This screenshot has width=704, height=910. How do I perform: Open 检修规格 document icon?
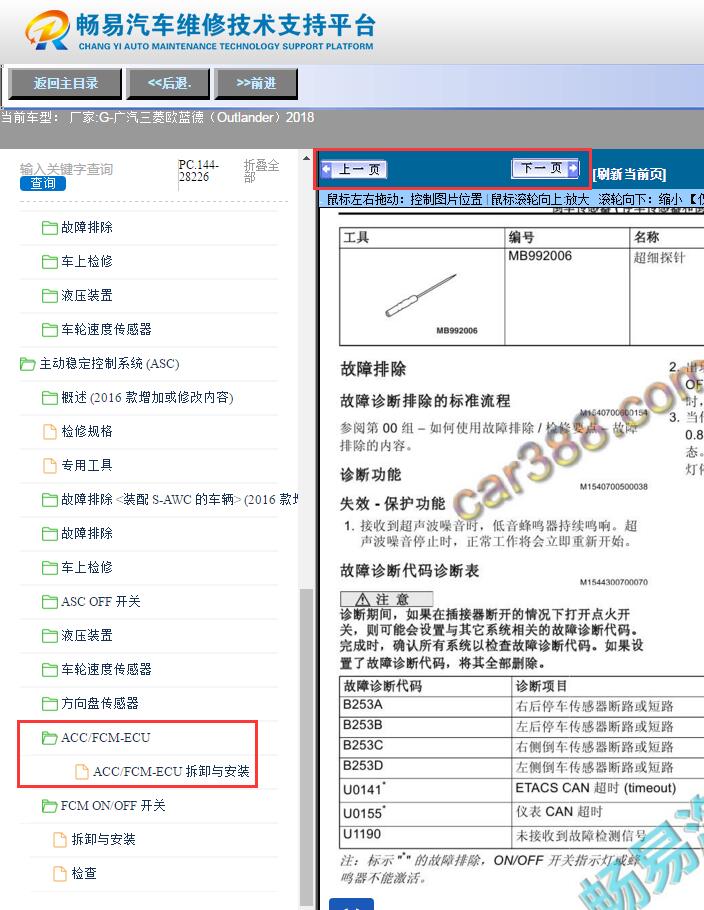pos(50,432)
